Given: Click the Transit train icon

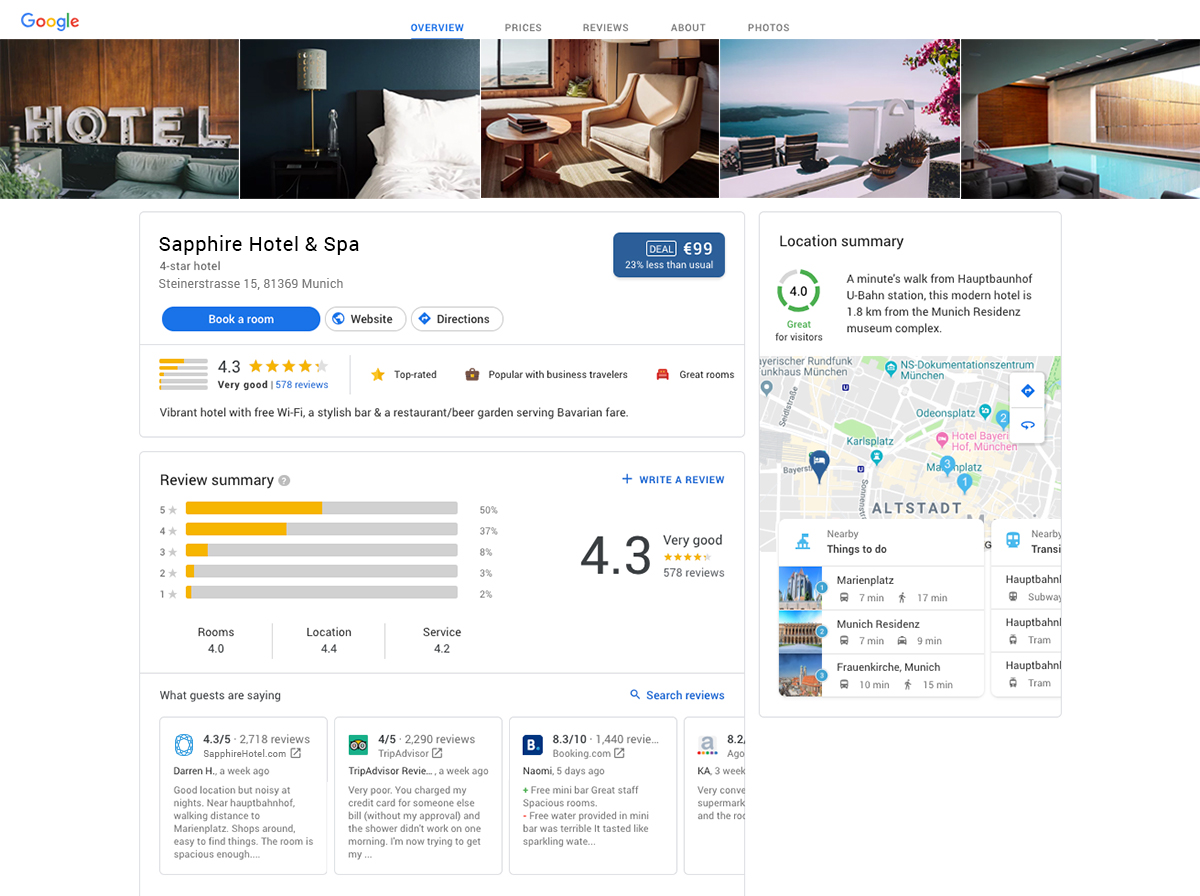Looking at the screenshot, I should tap(1013, 541).
